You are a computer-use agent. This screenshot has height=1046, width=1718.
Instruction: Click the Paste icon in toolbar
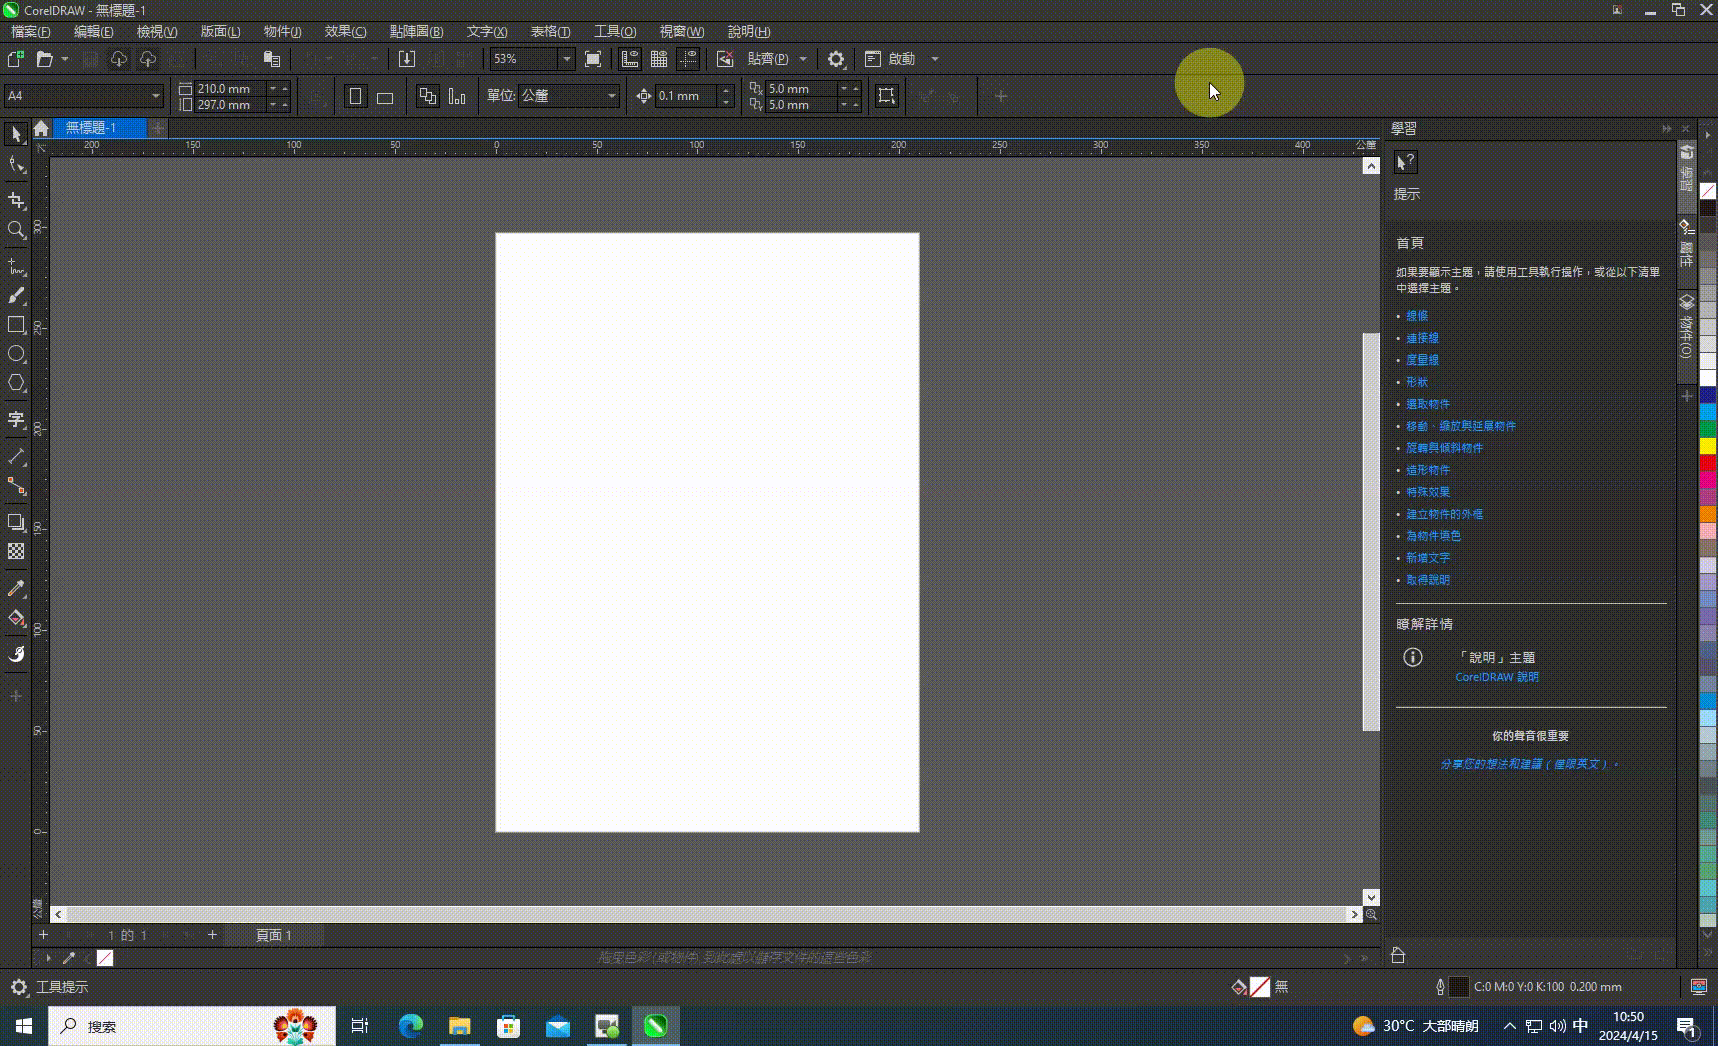pyautogui.click(x=271, y=59)
